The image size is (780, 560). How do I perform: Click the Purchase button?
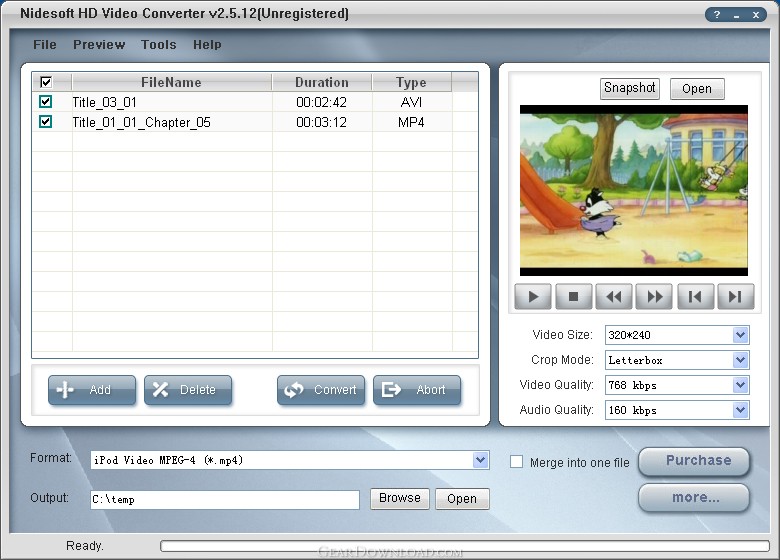point(694,461)
